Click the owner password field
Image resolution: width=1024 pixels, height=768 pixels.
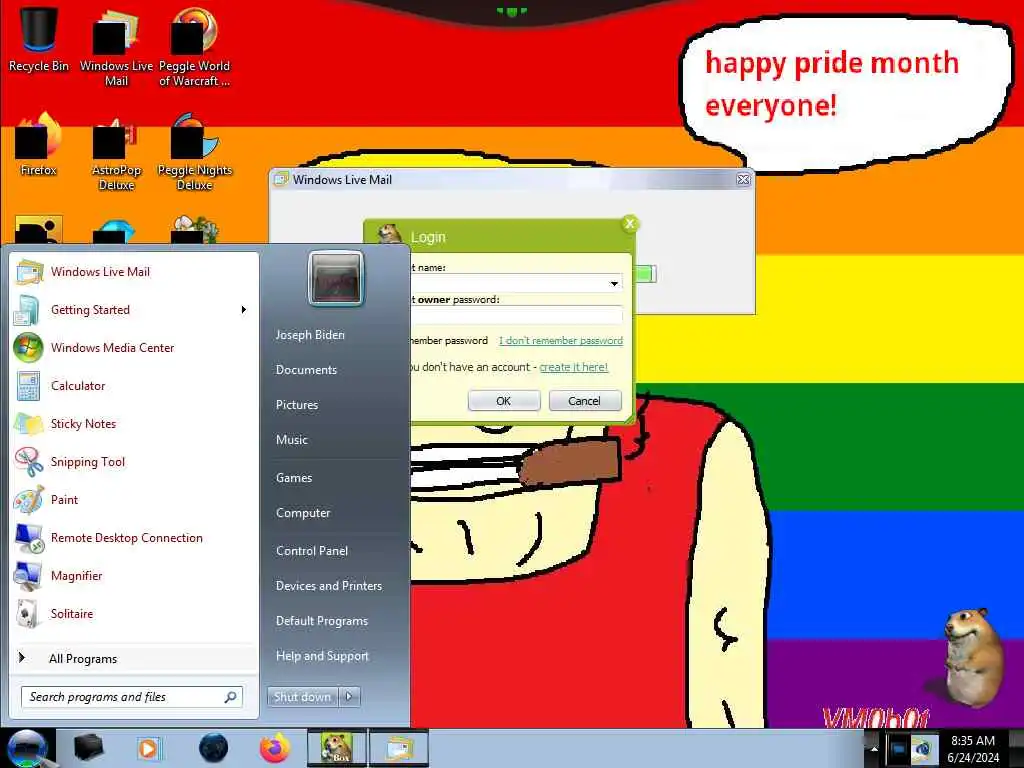(x=517, y=316)
